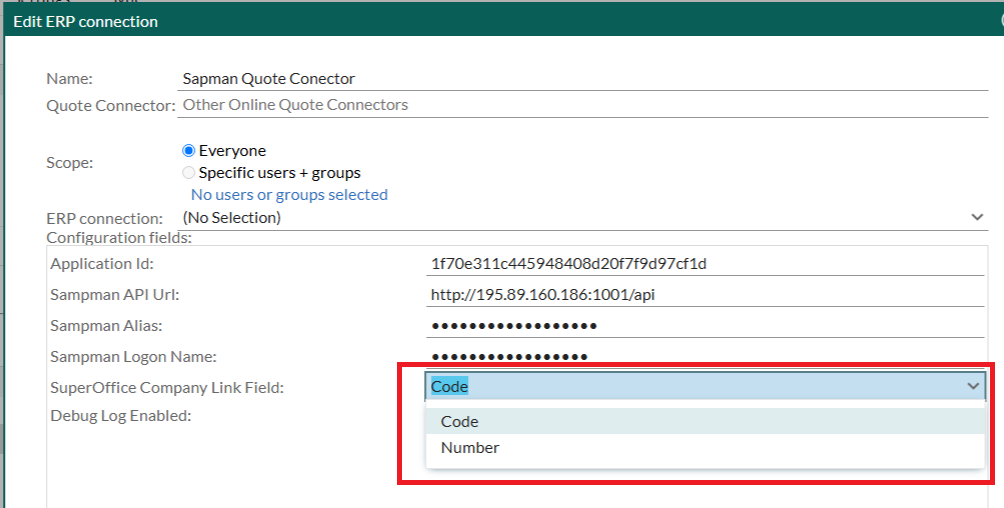The width and height of the screenshot is (1004, 508).
Task: Click the masked Sampman Logon Name field
Action: (705, 356)
